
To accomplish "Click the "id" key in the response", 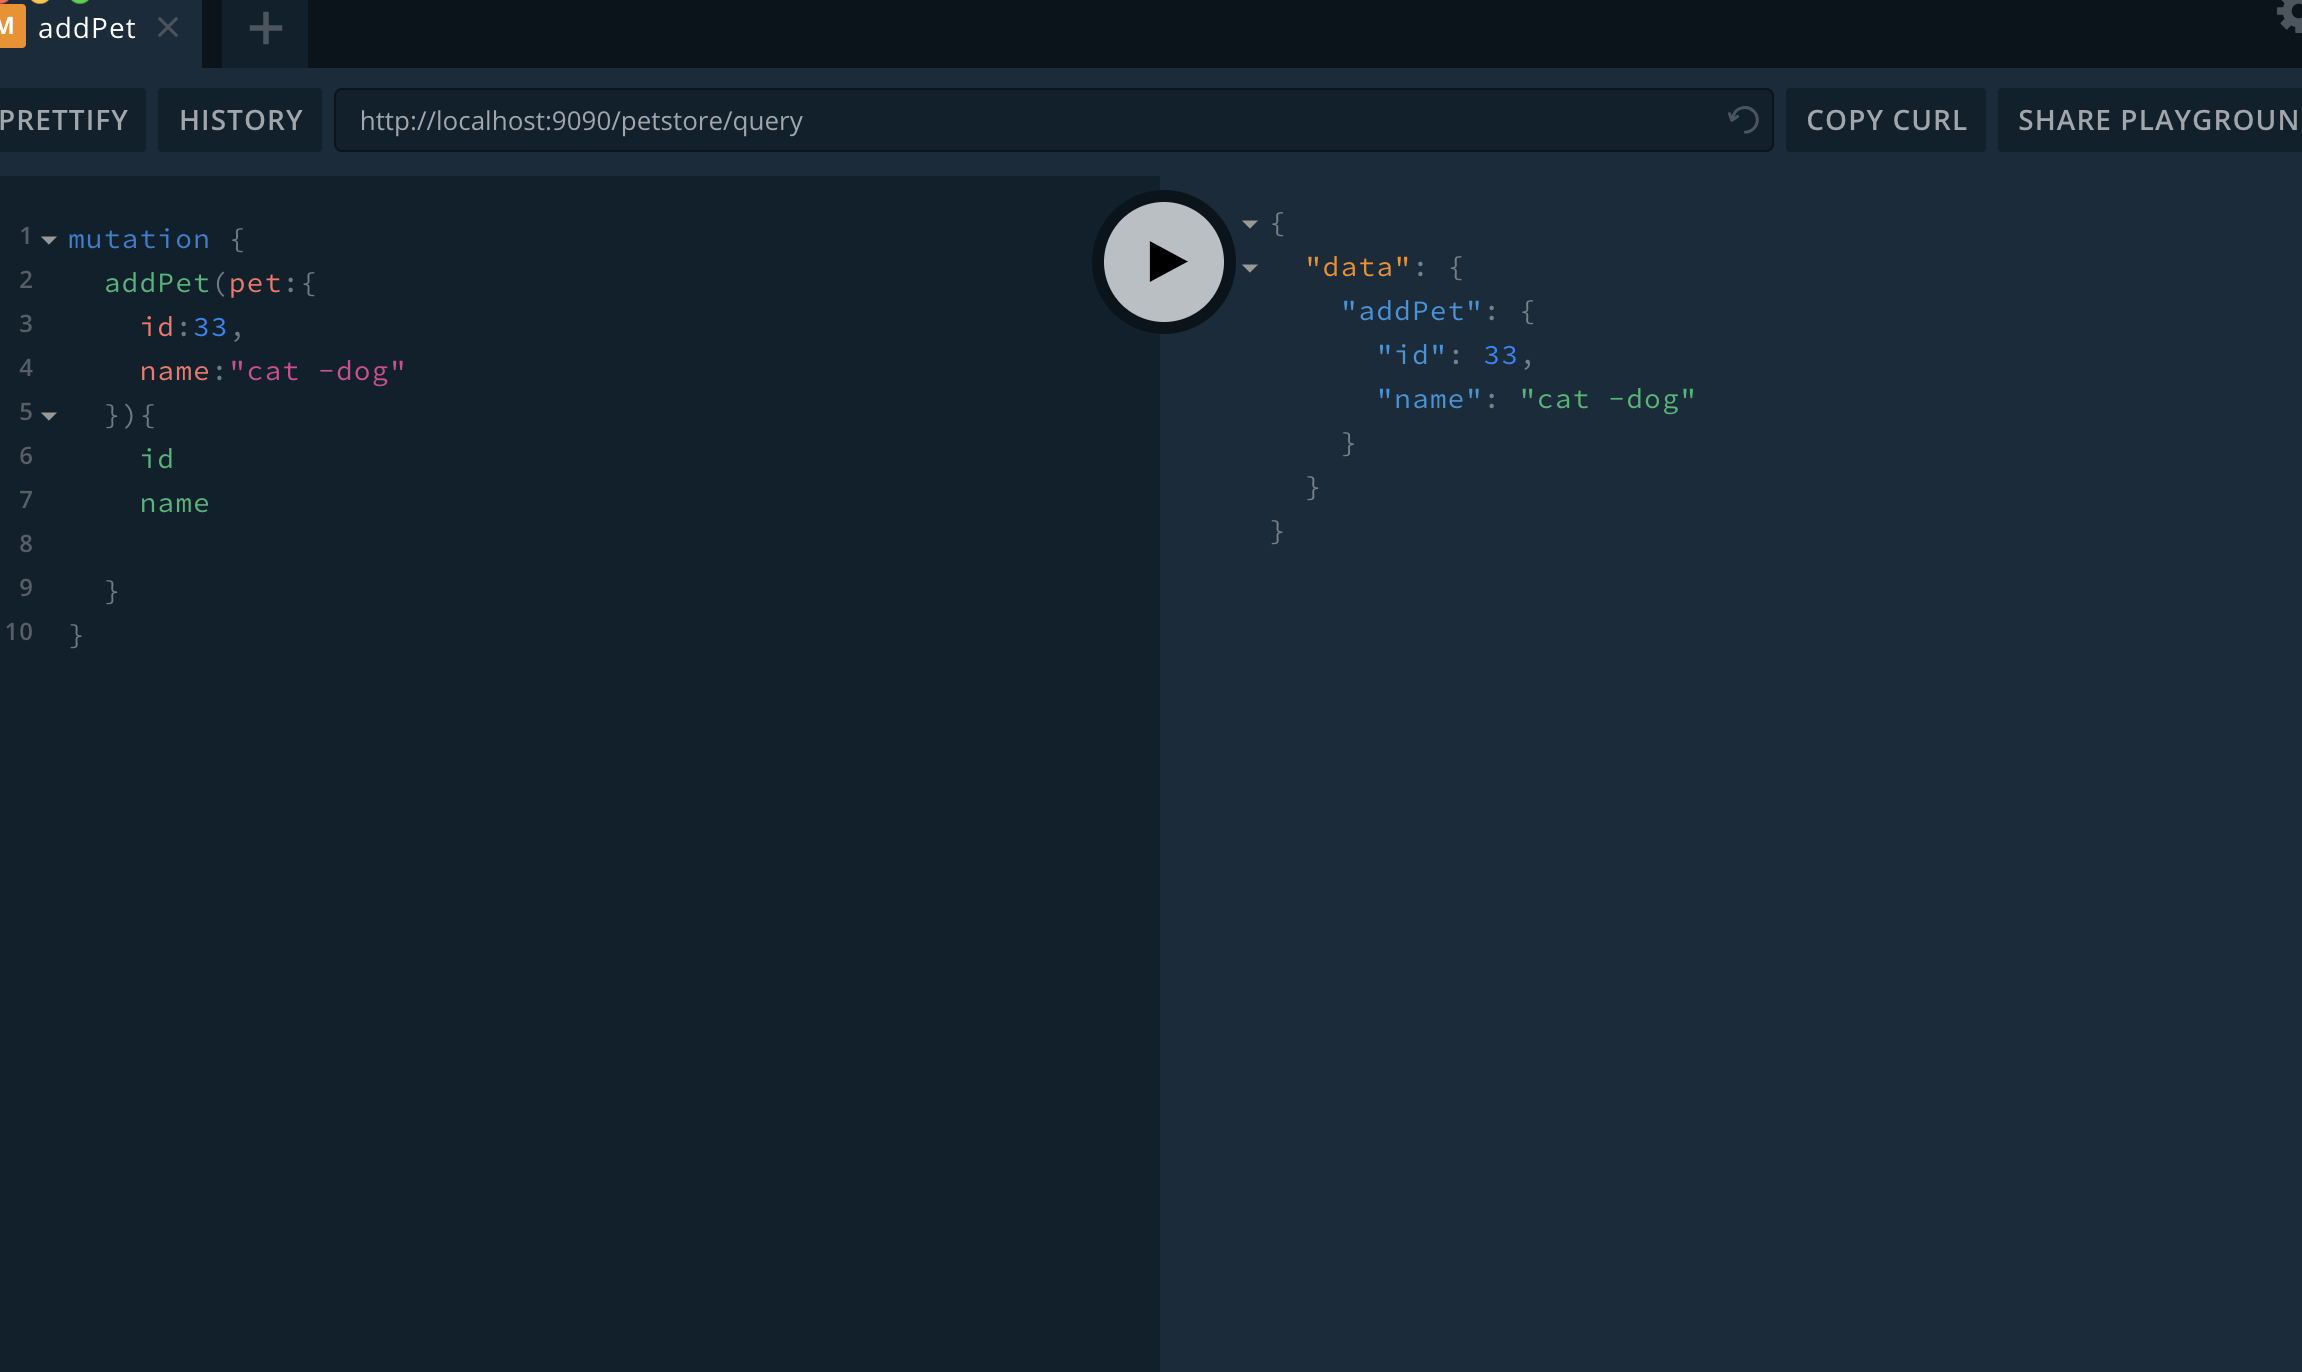I will pos(1411,355).
